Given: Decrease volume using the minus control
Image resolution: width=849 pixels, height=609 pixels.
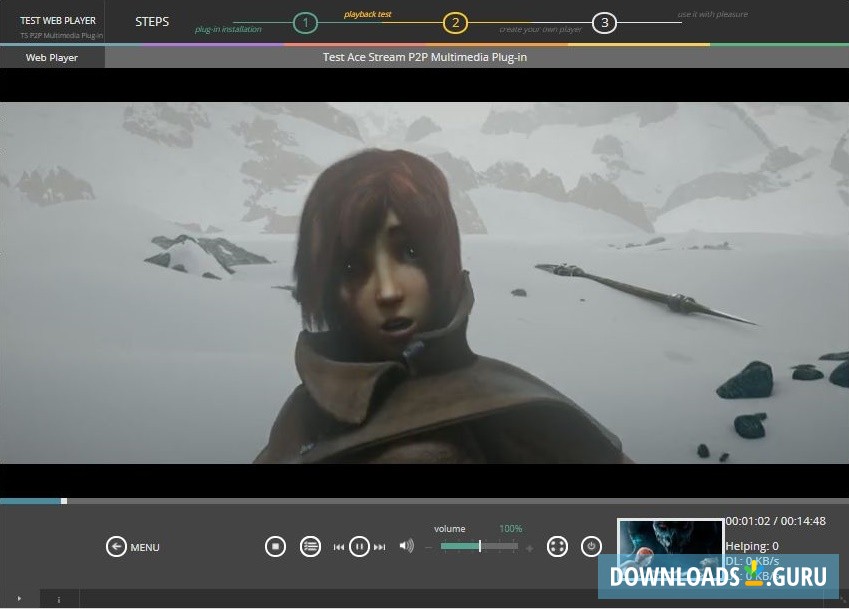Looking at the screenshot, I should tap(428, 547).
